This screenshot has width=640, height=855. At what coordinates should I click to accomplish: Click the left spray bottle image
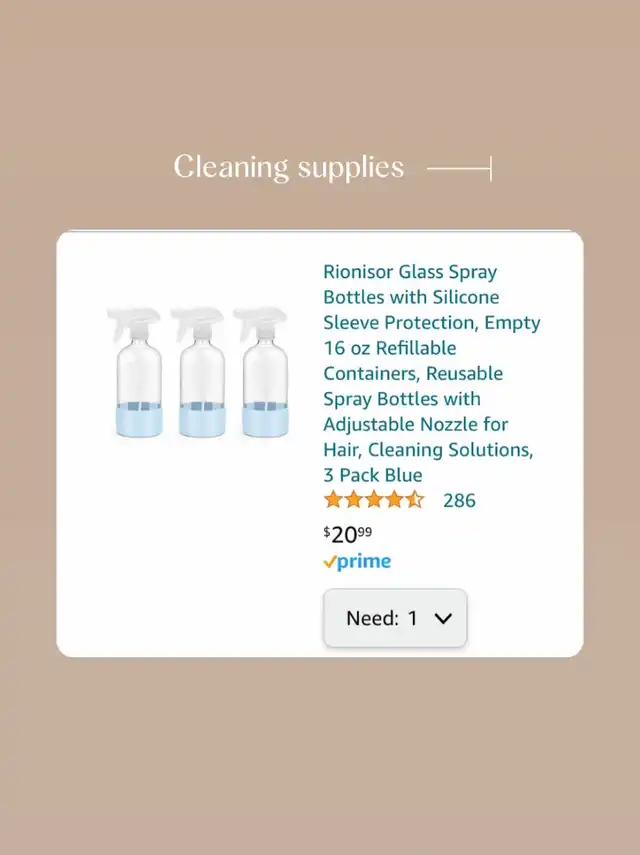[137, 372]
